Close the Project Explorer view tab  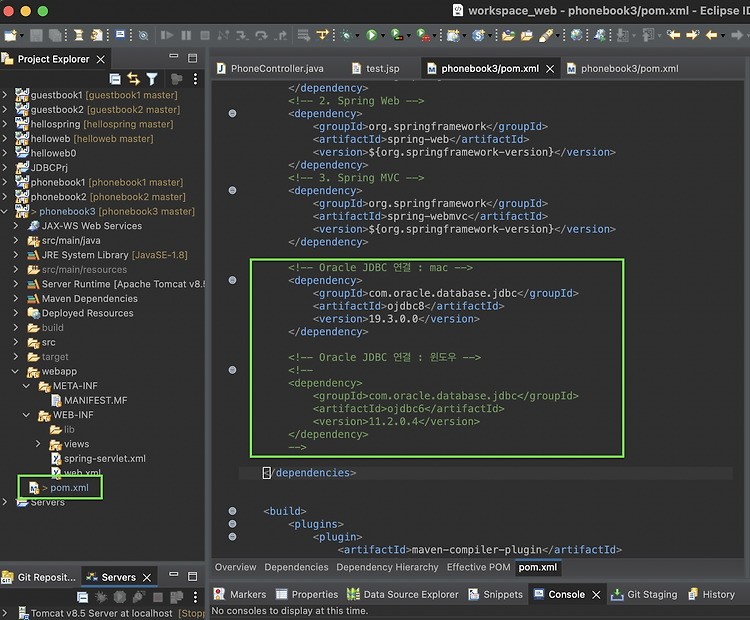(101, 59)
